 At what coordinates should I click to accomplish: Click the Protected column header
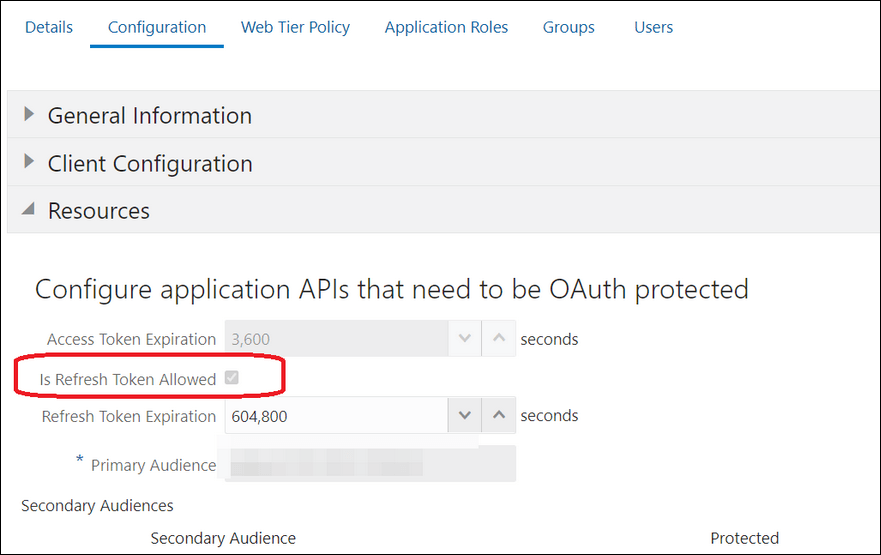744,538
